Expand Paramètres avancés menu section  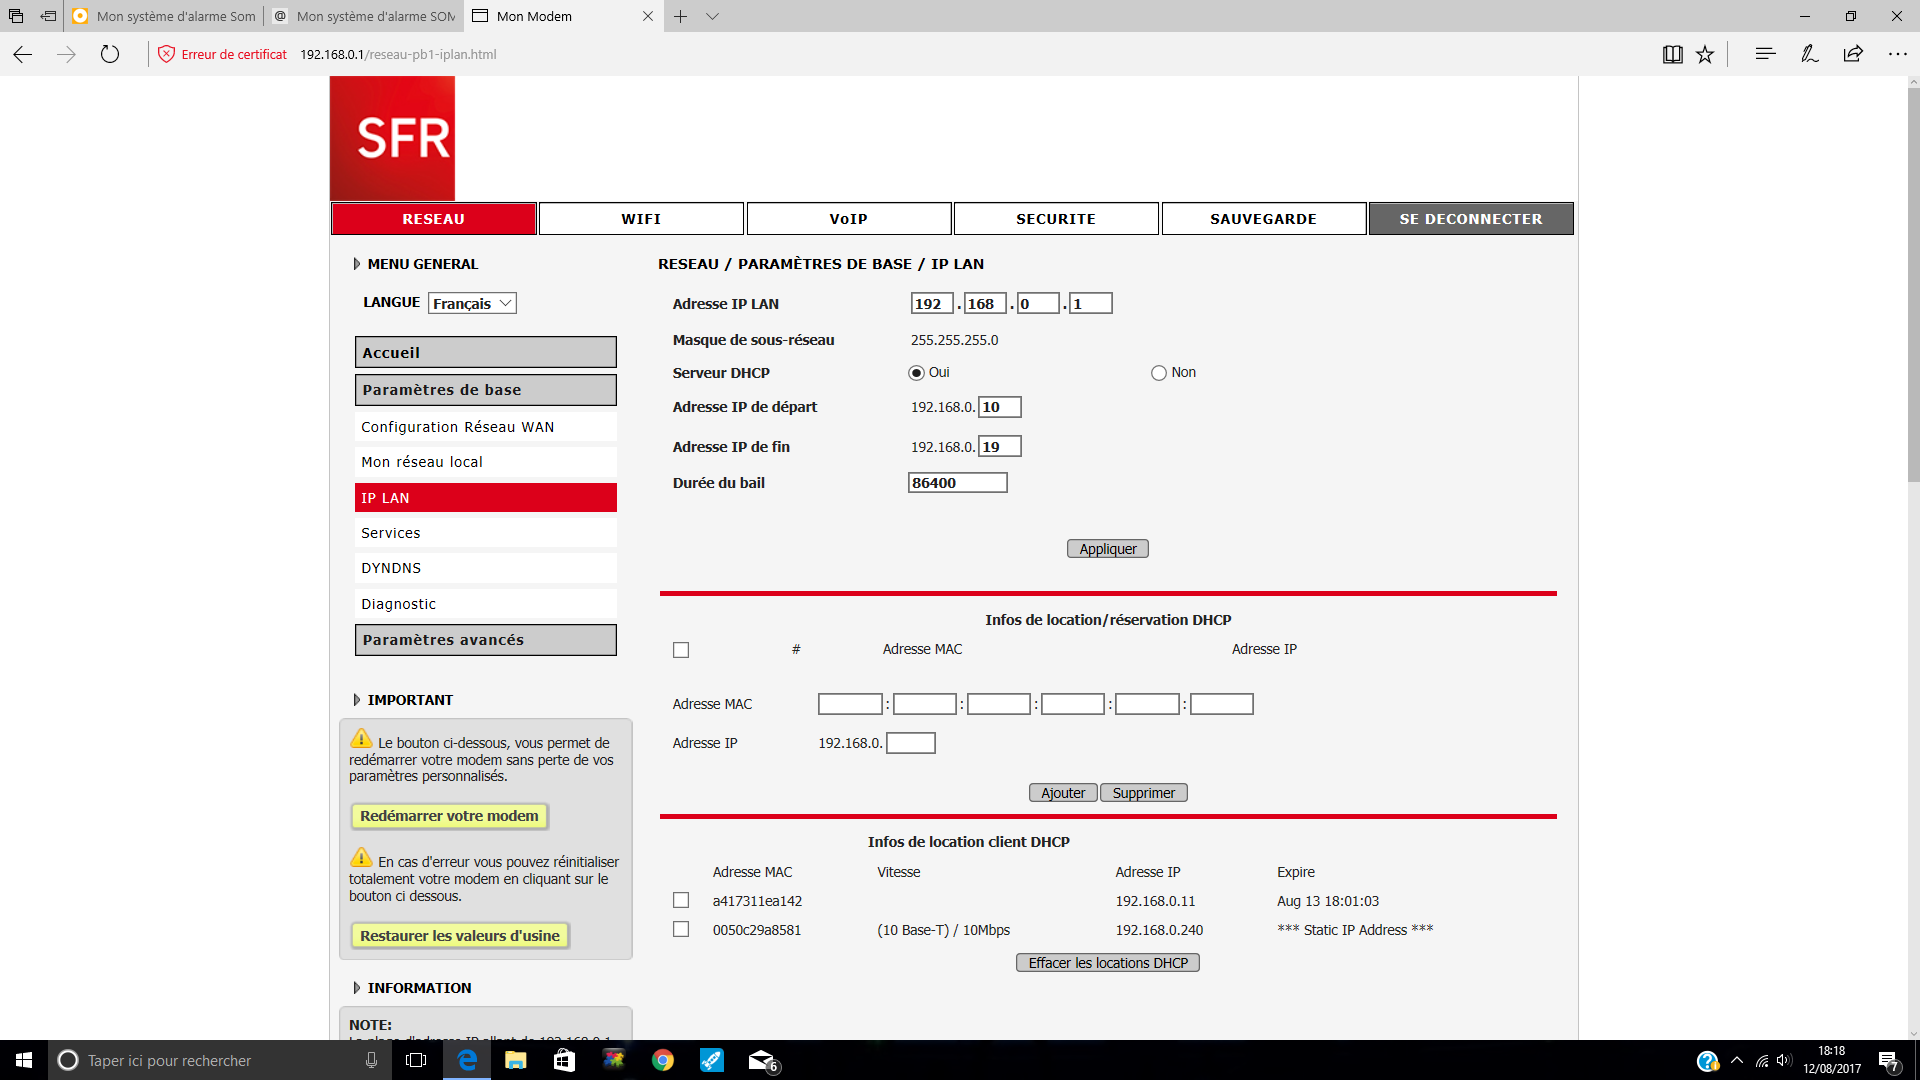coord(486,640)
